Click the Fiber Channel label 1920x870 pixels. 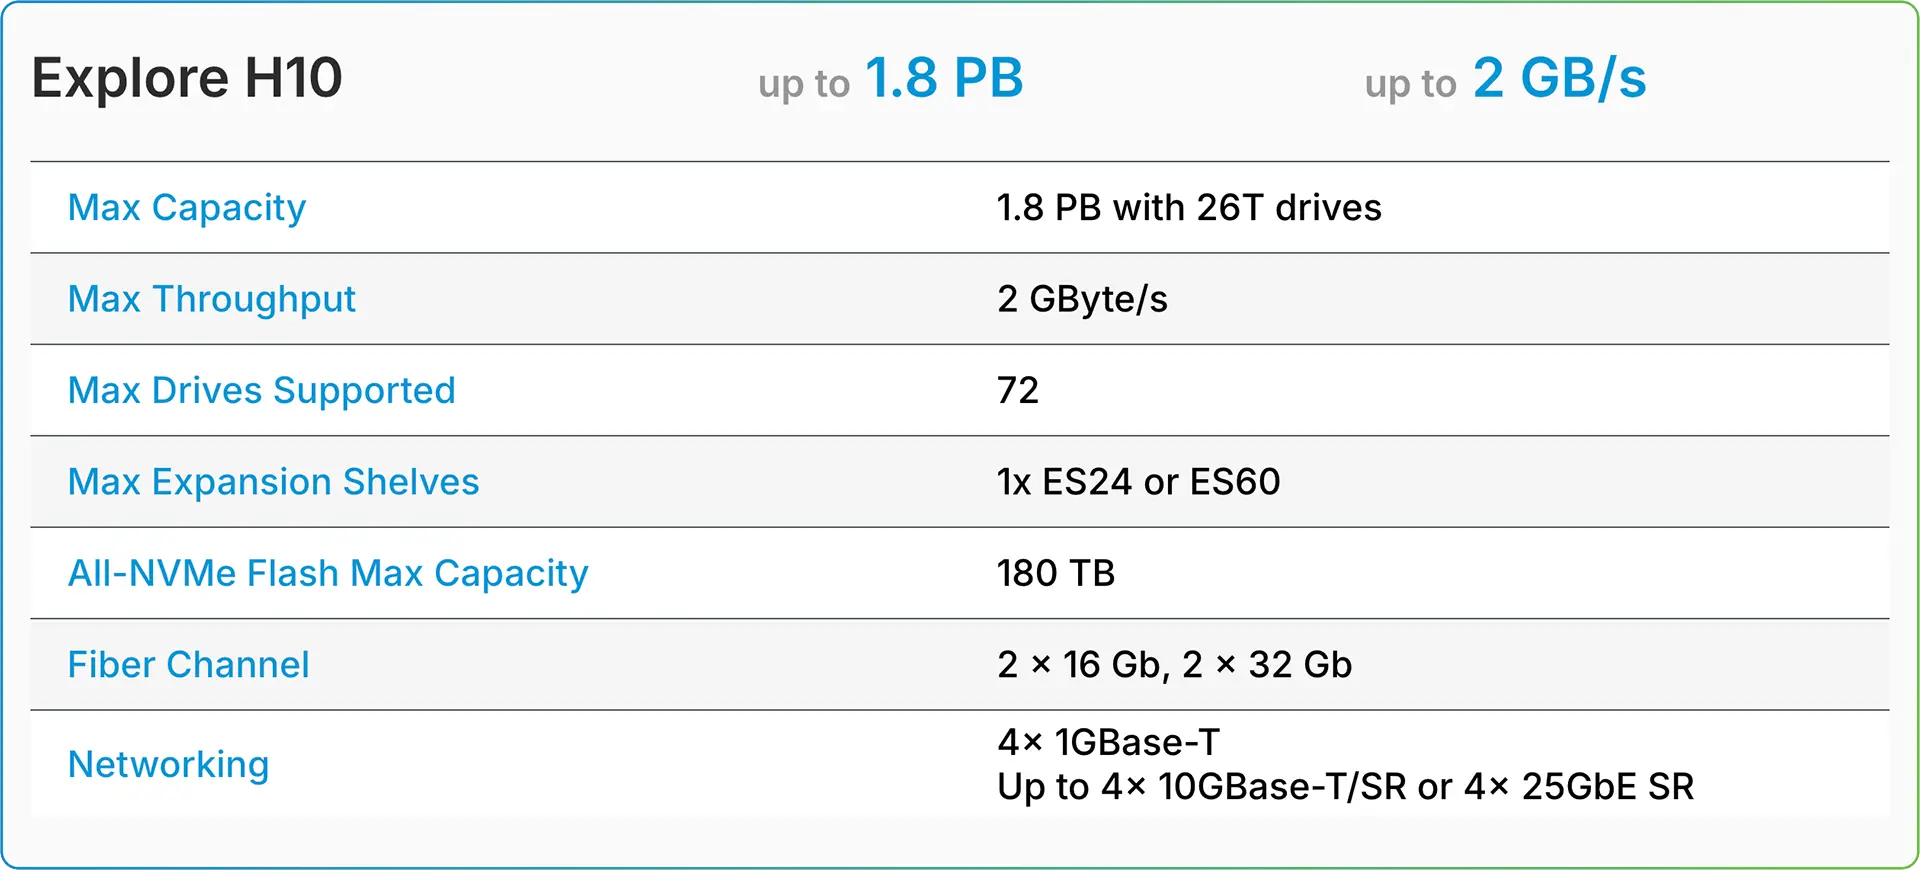(x=189, y=665)
